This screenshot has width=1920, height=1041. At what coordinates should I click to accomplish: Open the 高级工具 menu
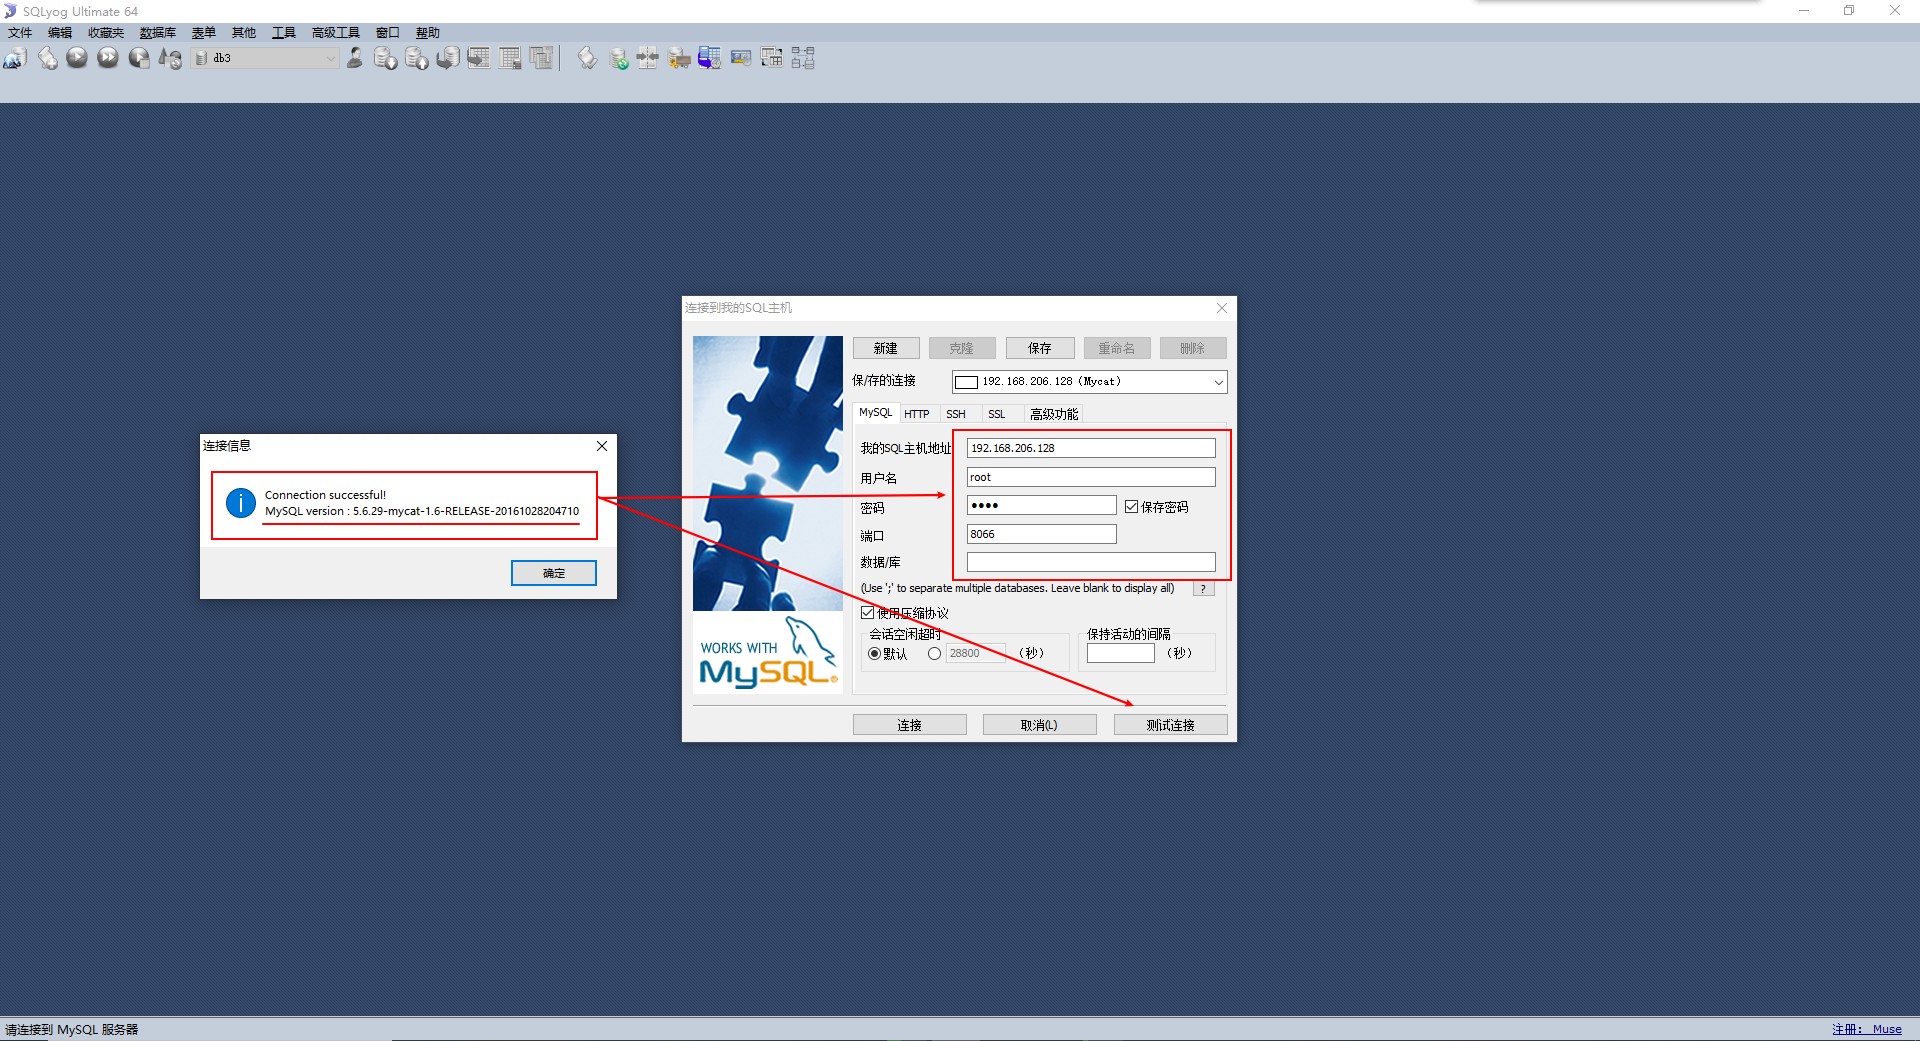(336, 33)
